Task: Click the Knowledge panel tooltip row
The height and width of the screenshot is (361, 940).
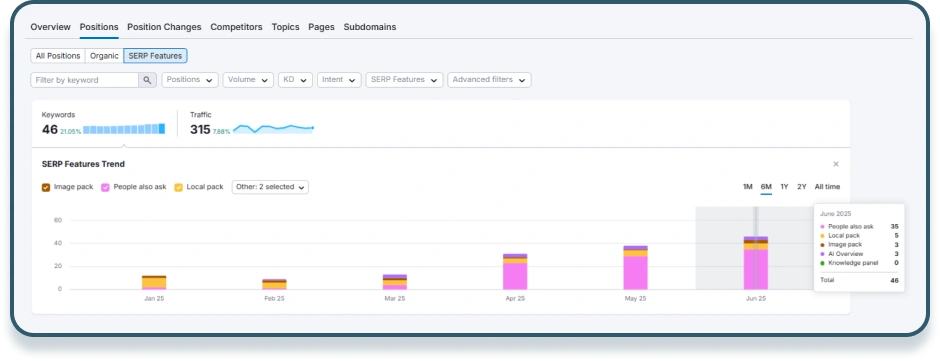Action: 859,263
